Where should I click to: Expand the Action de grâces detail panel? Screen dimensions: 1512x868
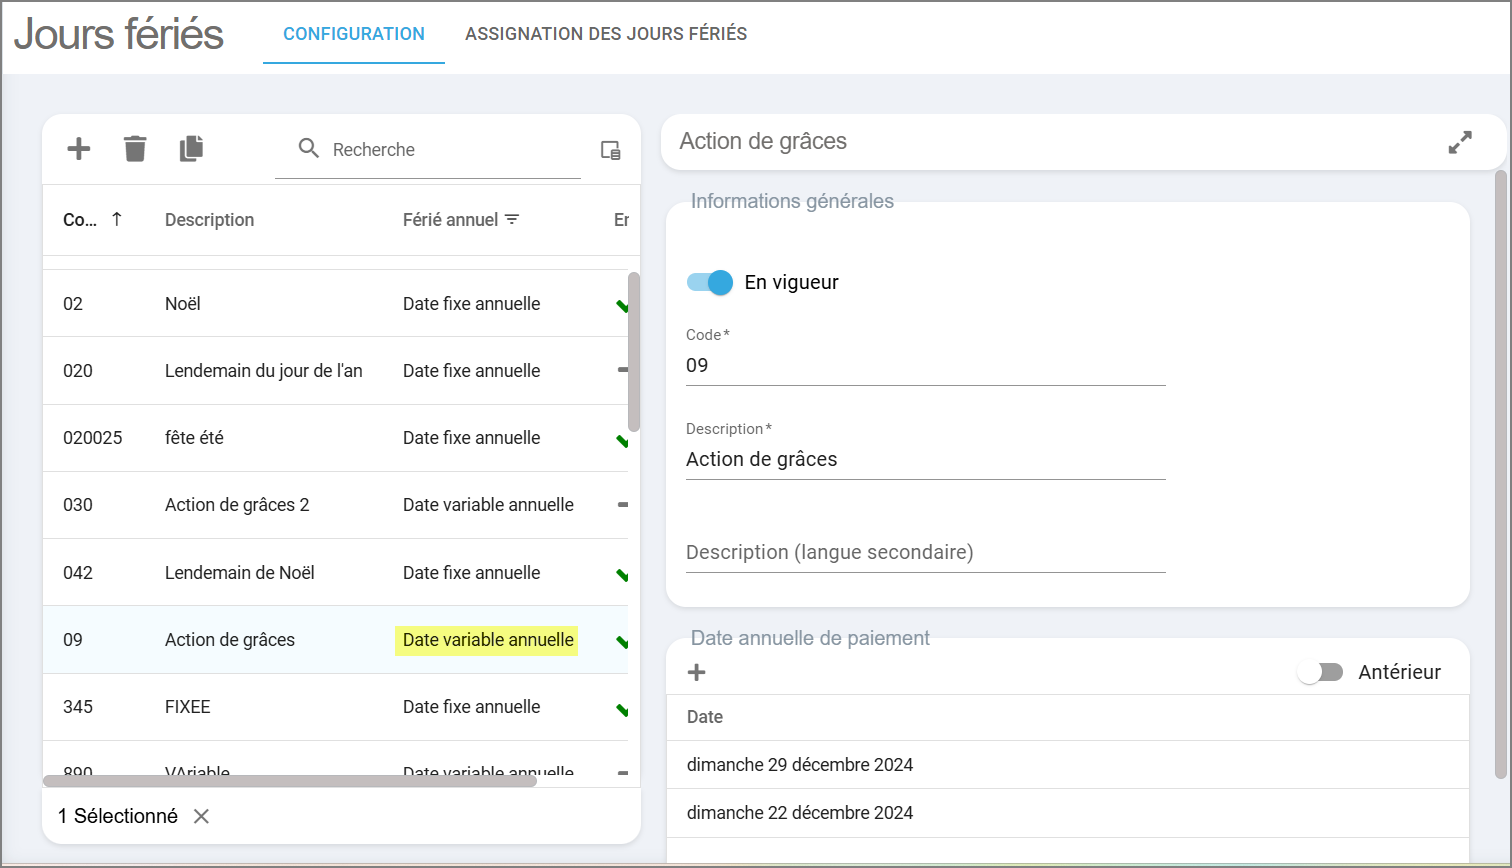coord(1460,142)
